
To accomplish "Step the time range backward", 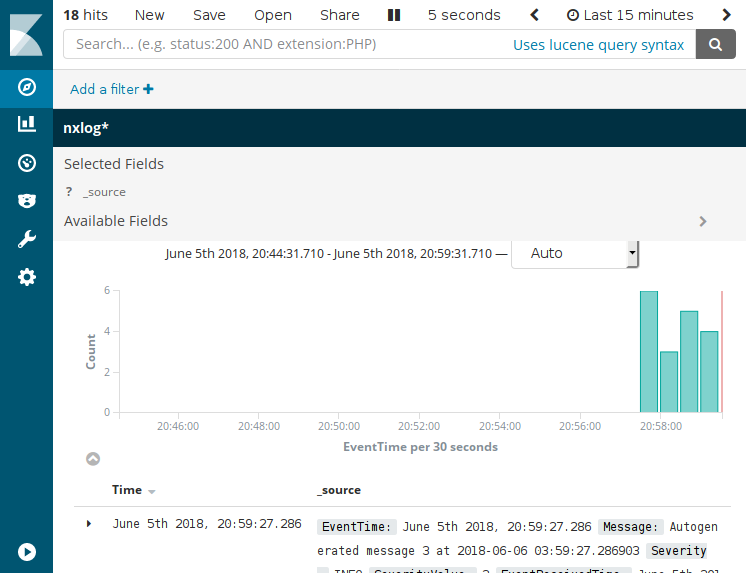I will (534, 15).
